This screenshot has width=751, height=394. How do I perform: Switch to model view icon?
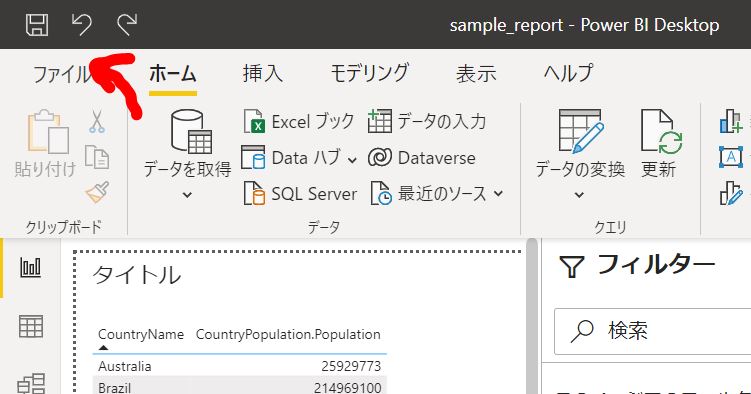tap(31, 384)
